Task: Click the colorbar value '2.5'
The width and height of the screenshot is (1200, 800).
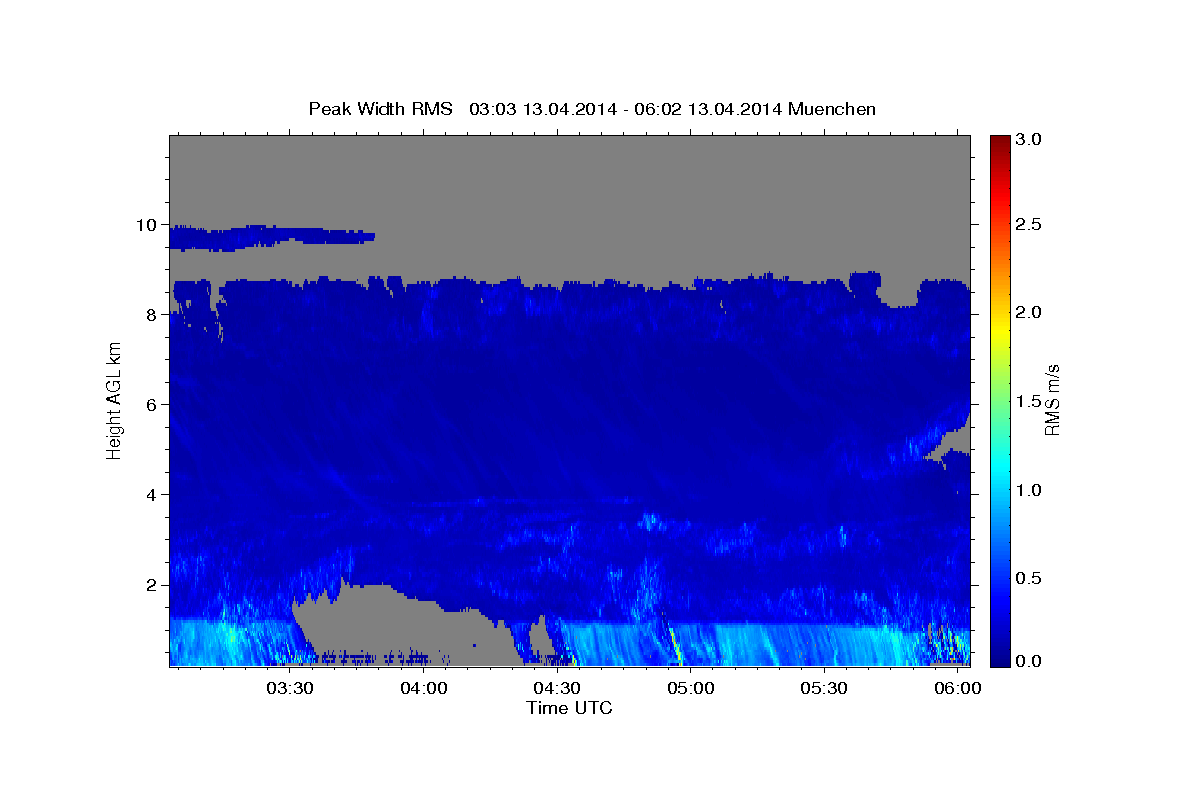Action: [1029, 224]
